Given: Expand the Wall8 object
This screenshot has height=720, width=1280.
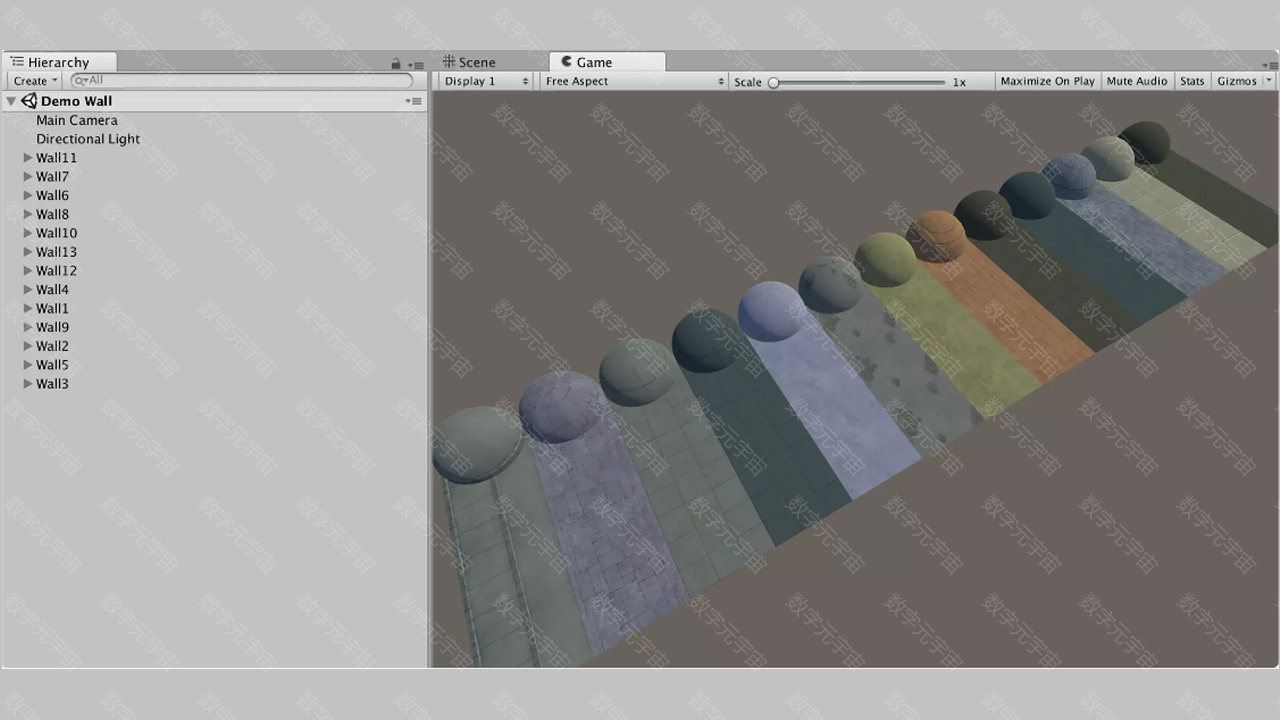Looking at the screenshot, I should click(28, 214).
